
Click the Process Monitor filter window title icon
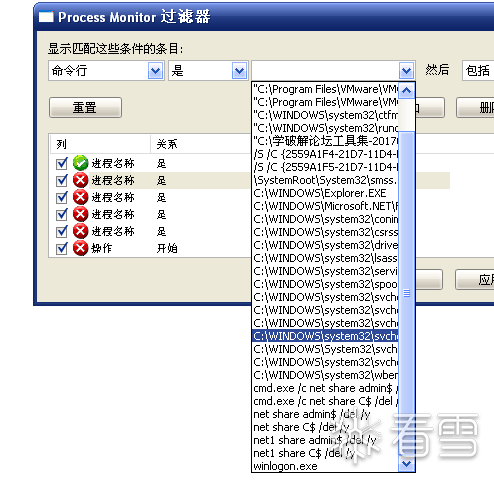tap(46, 17)
